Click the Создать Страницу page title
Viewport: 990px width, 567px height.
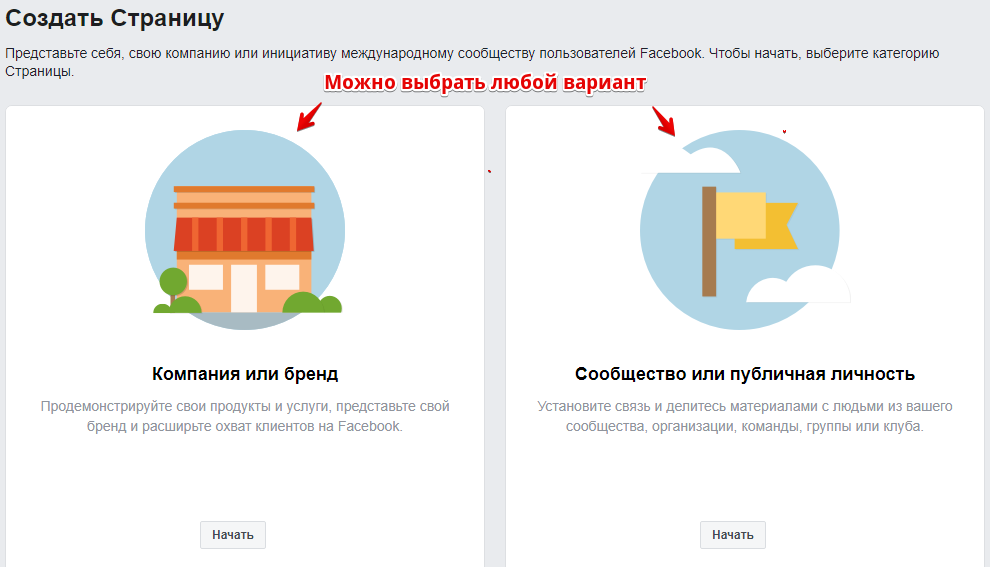(x=114, y=18)
